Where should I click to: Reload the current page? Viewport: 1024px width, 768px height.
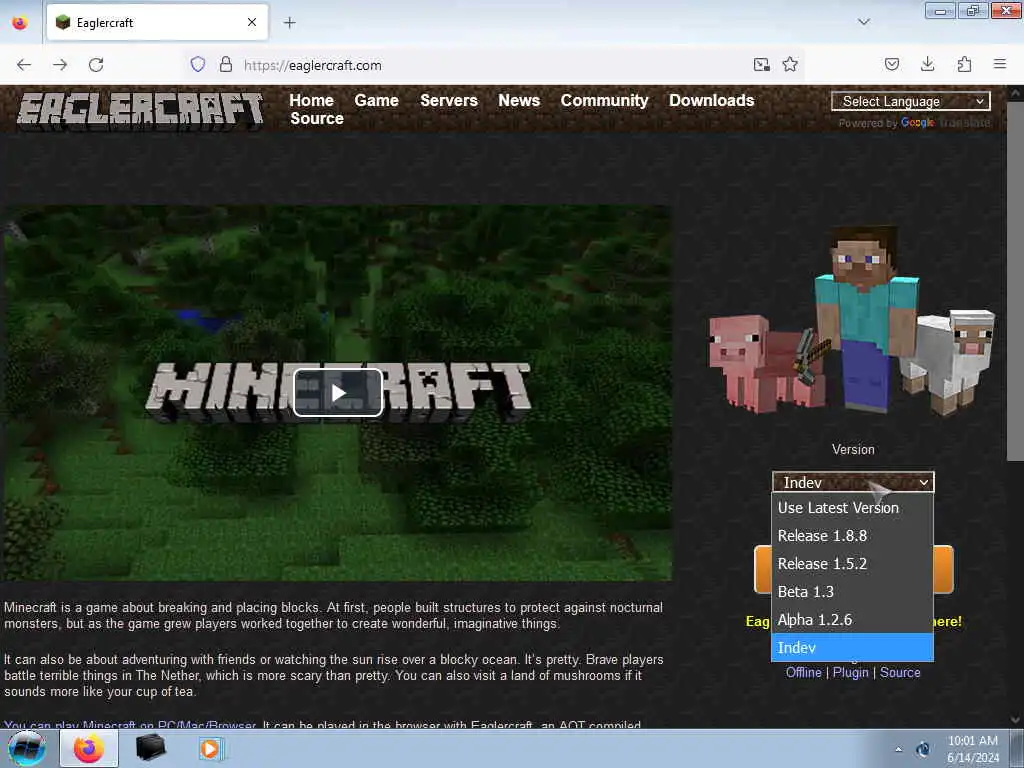click(x=96, y=65)
